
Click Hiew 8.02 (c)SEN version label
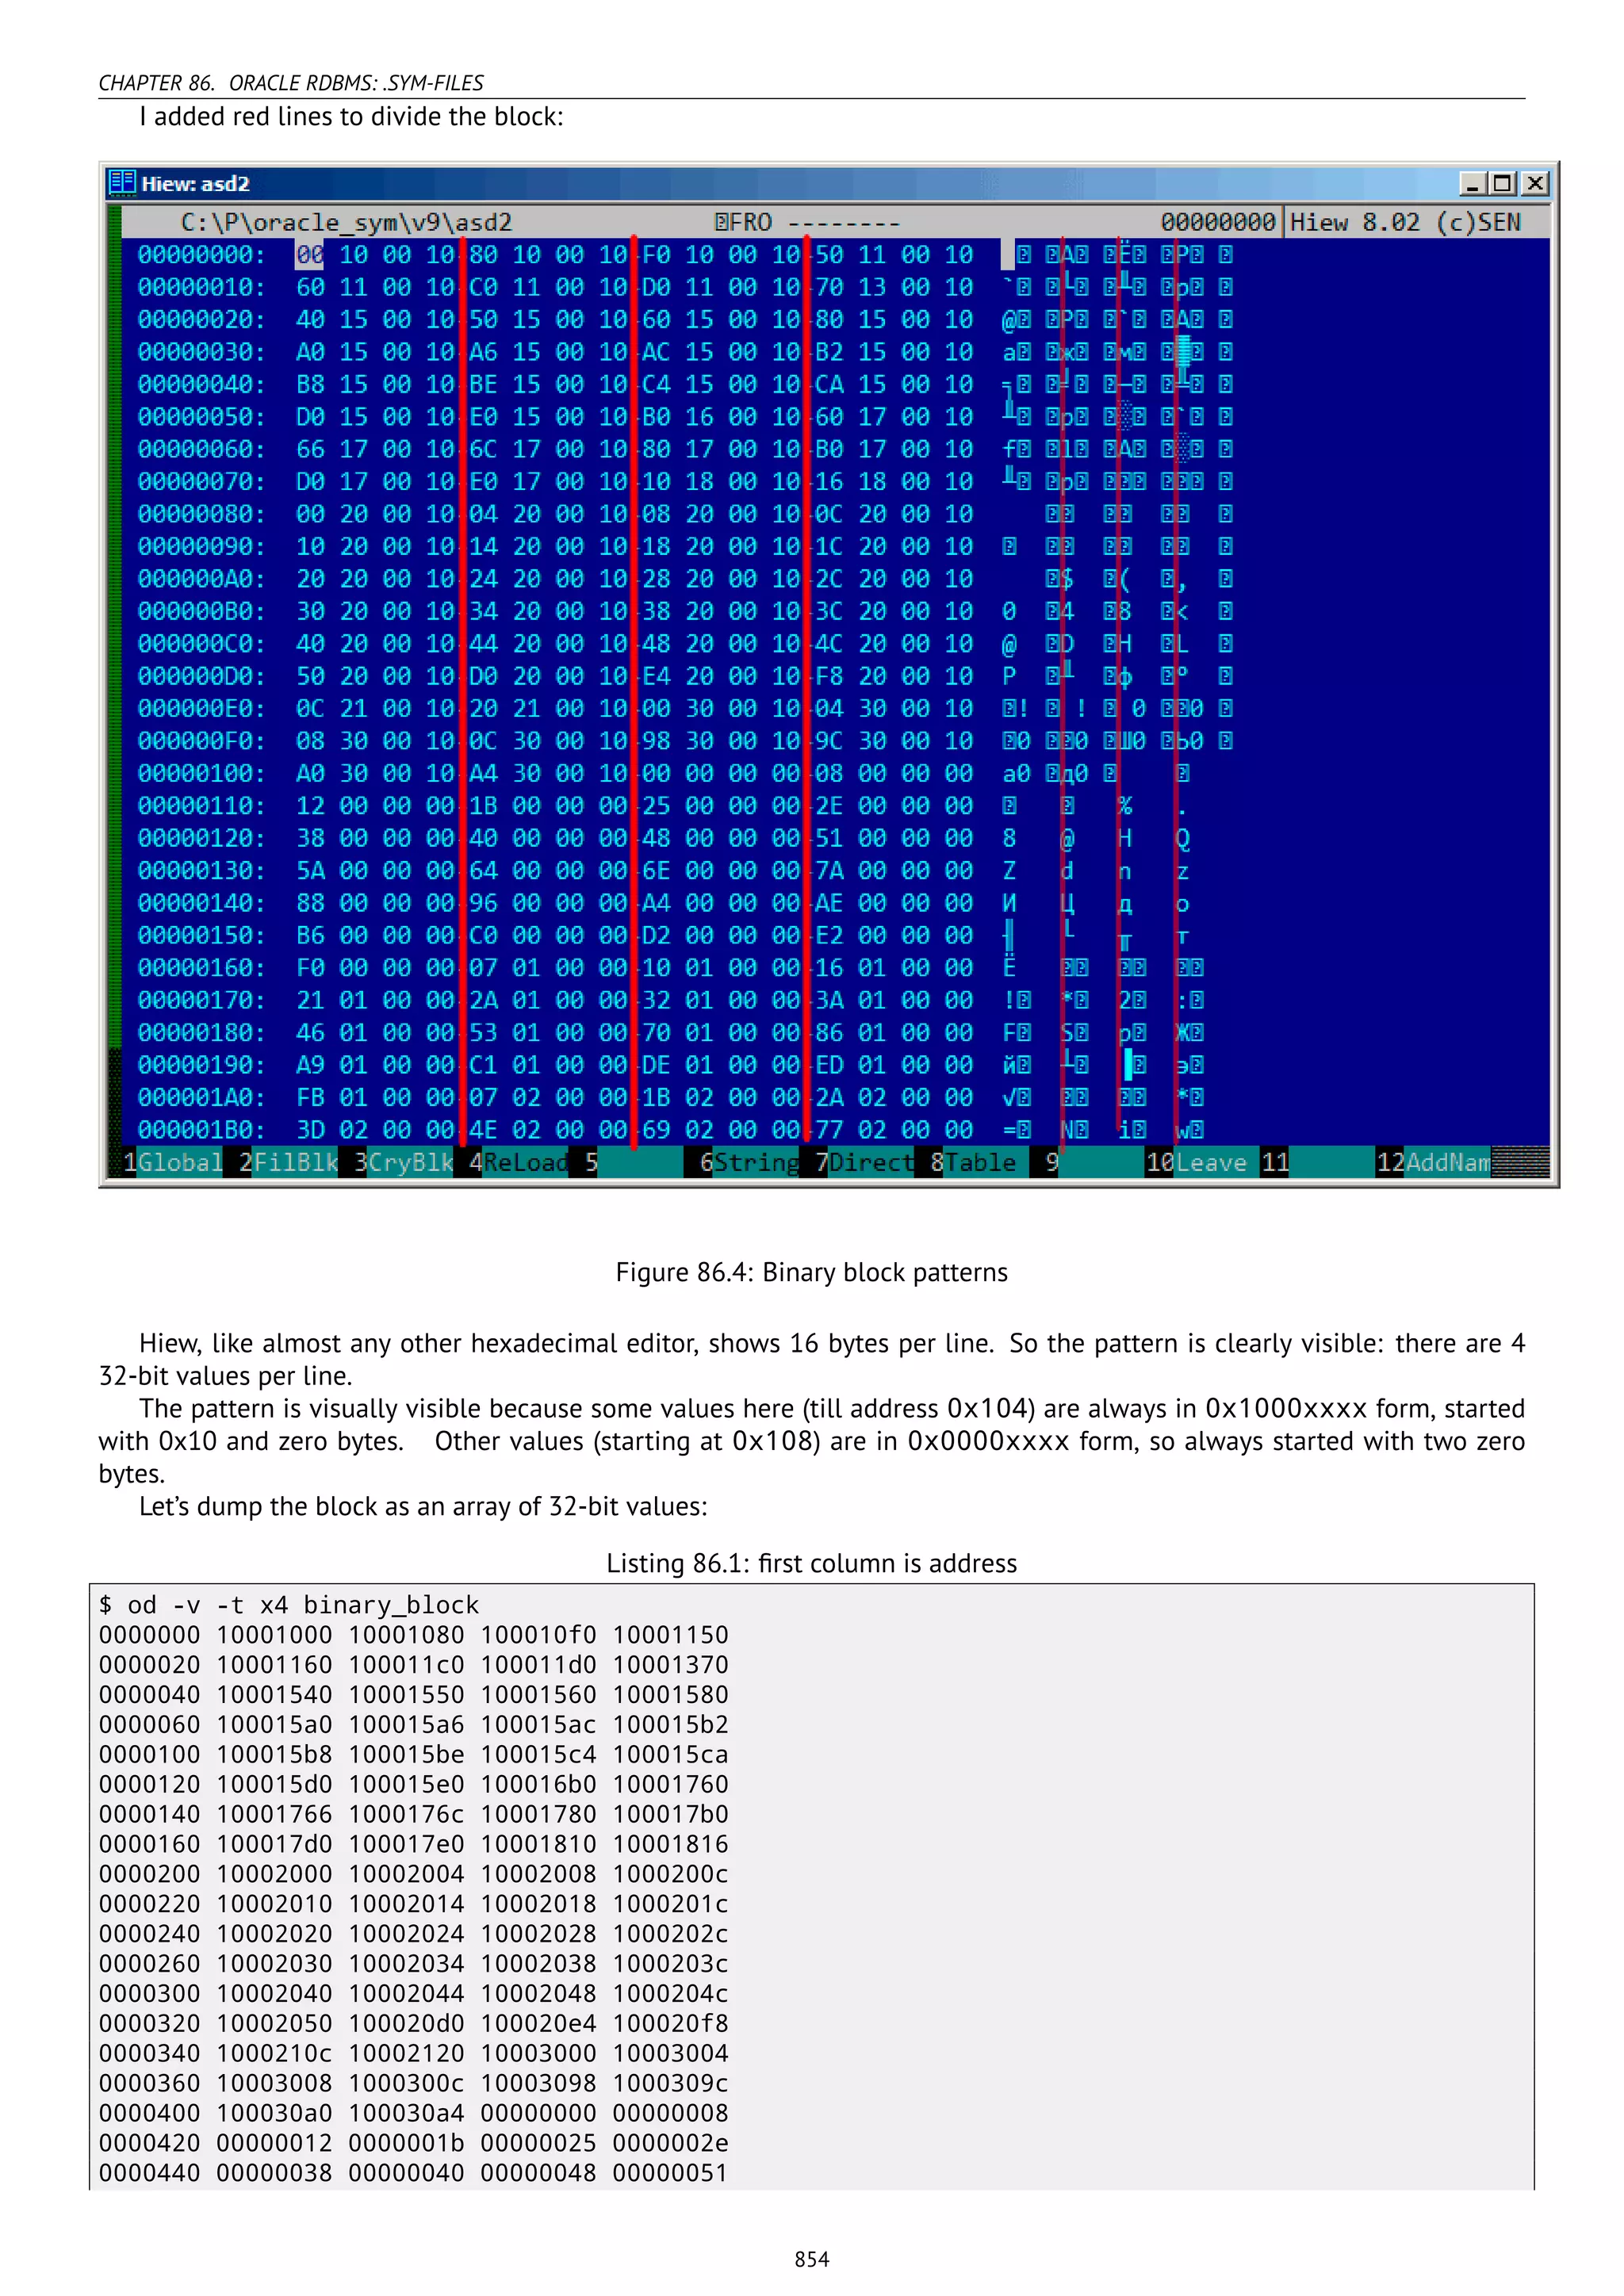1405,222
